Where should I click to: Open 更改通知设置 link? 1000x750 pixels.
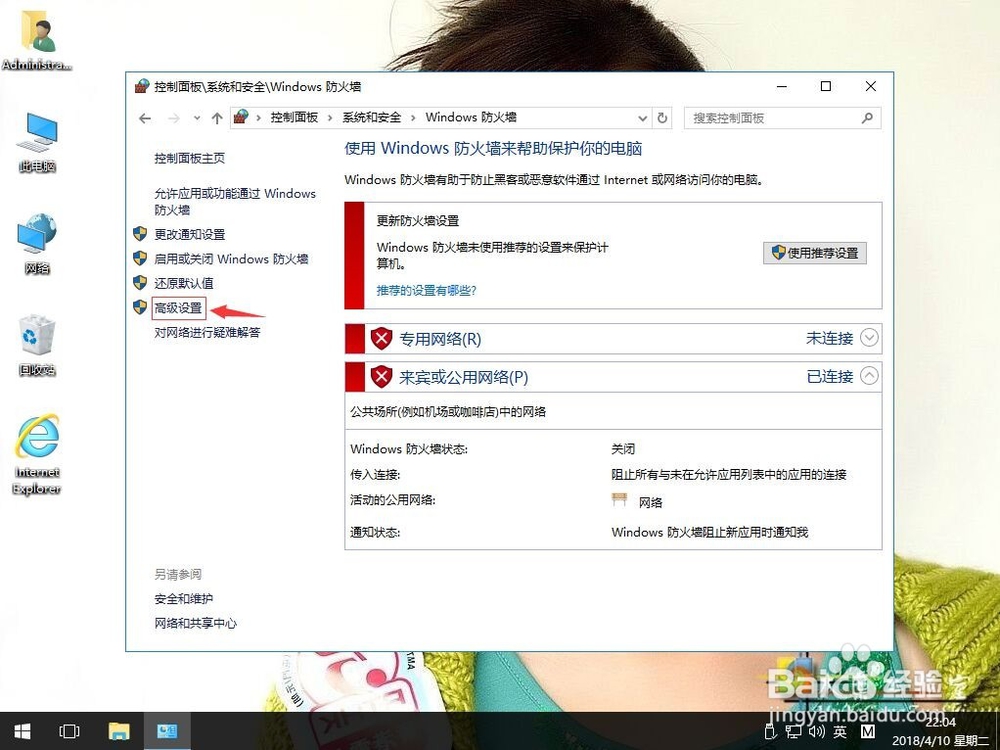pyautogui.click(x=189, y=235)
